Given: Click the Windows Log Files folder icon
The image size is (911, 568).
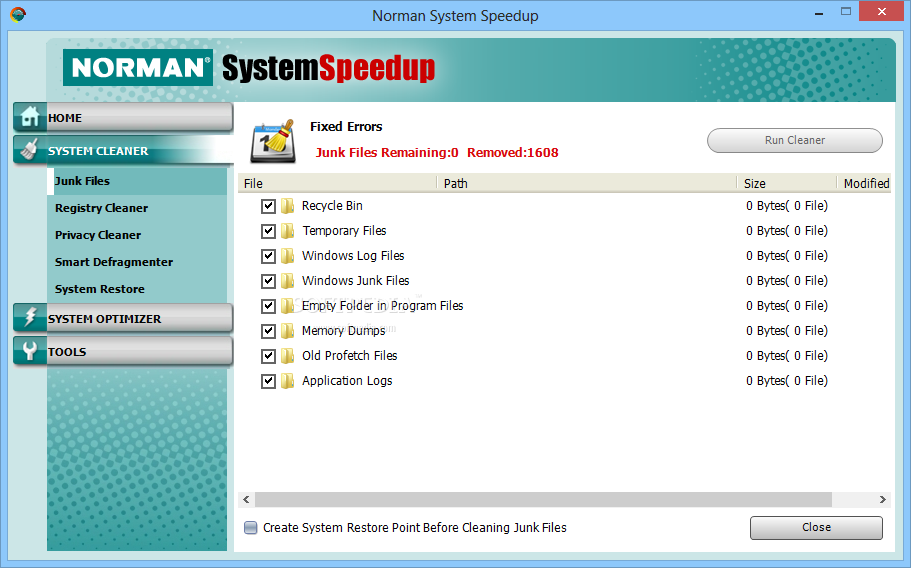Looking at the screenshot, I should click(x=288, y=256).
